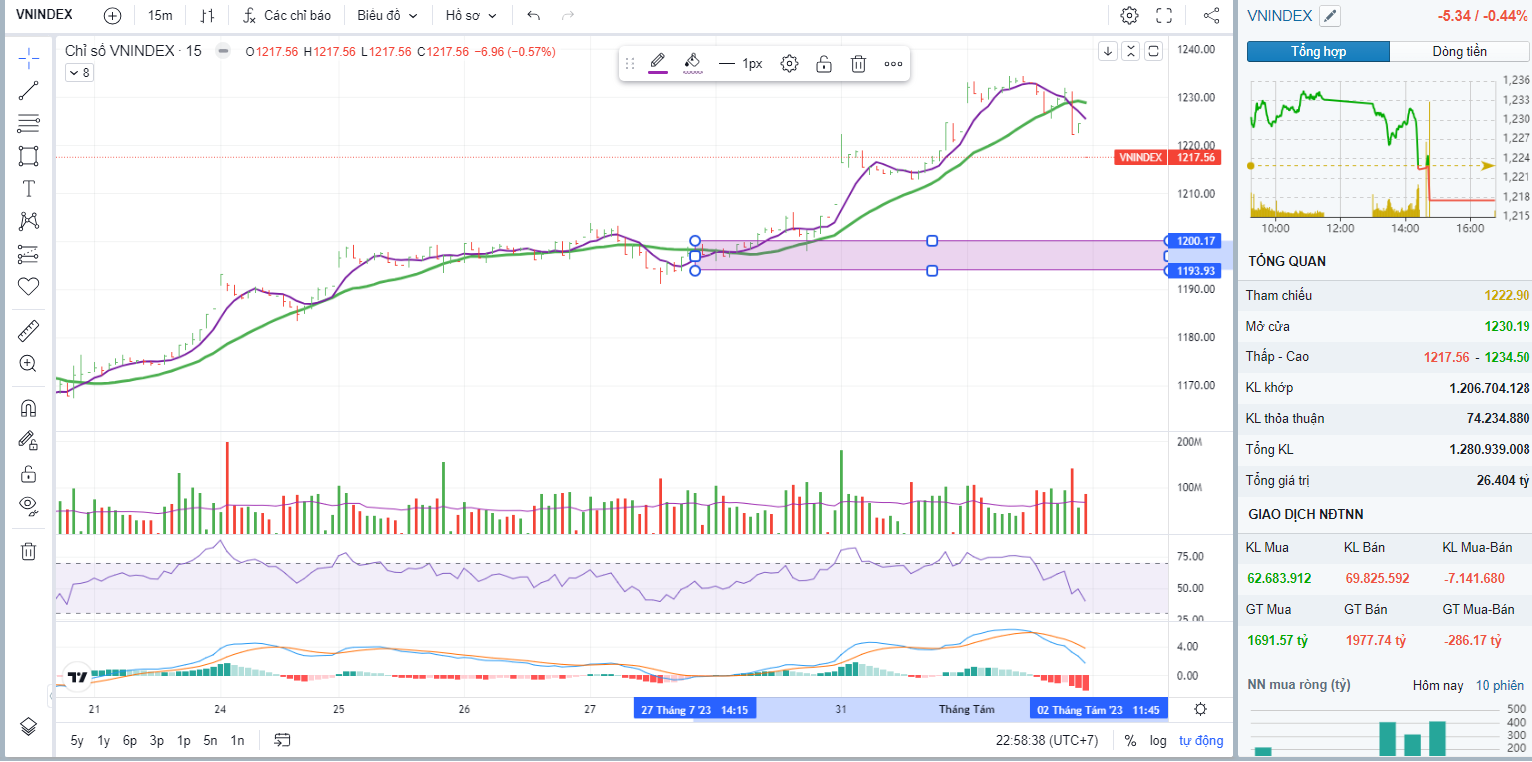Toggle magnet mode for drawings

coord(29,408)
